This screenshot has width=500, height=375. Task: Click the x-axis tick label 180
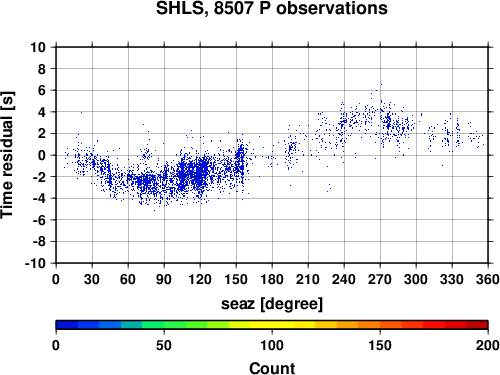pos(272,279)
